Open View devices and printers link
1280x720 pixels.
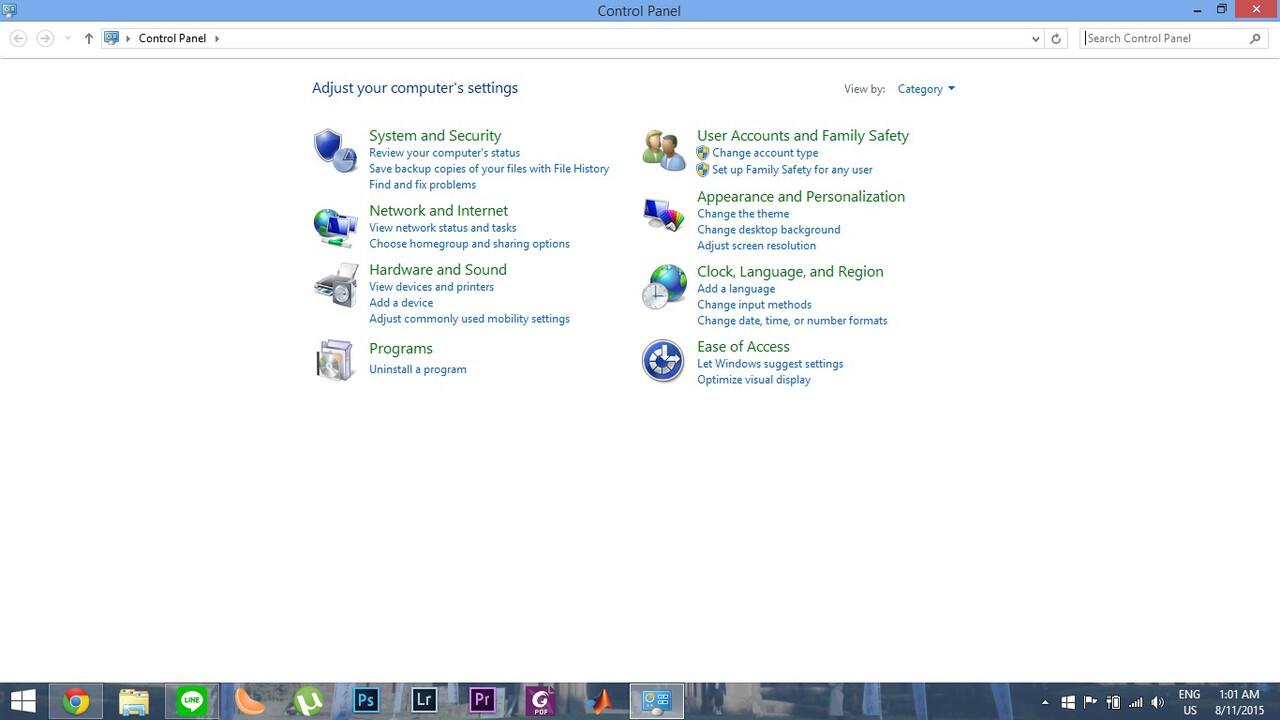tap(431, 287)
